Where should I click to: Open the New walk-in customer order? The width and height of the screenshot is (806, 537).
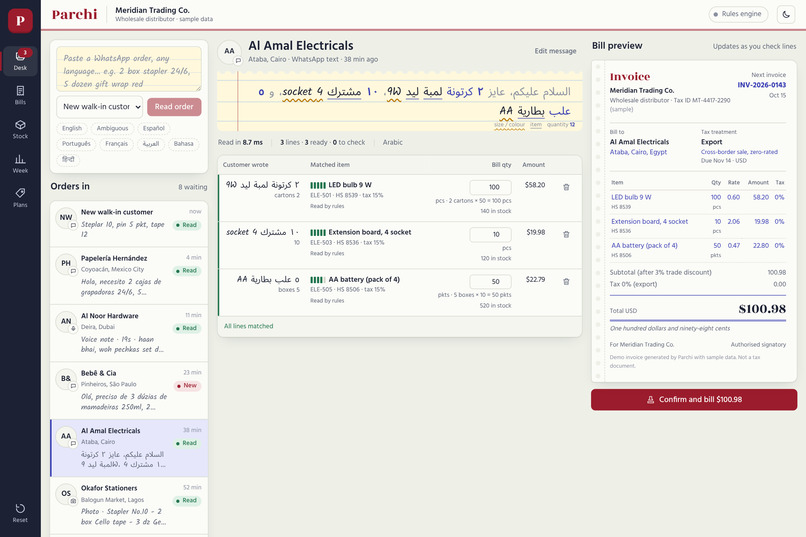pyautogui.click(x=129, y=224)
